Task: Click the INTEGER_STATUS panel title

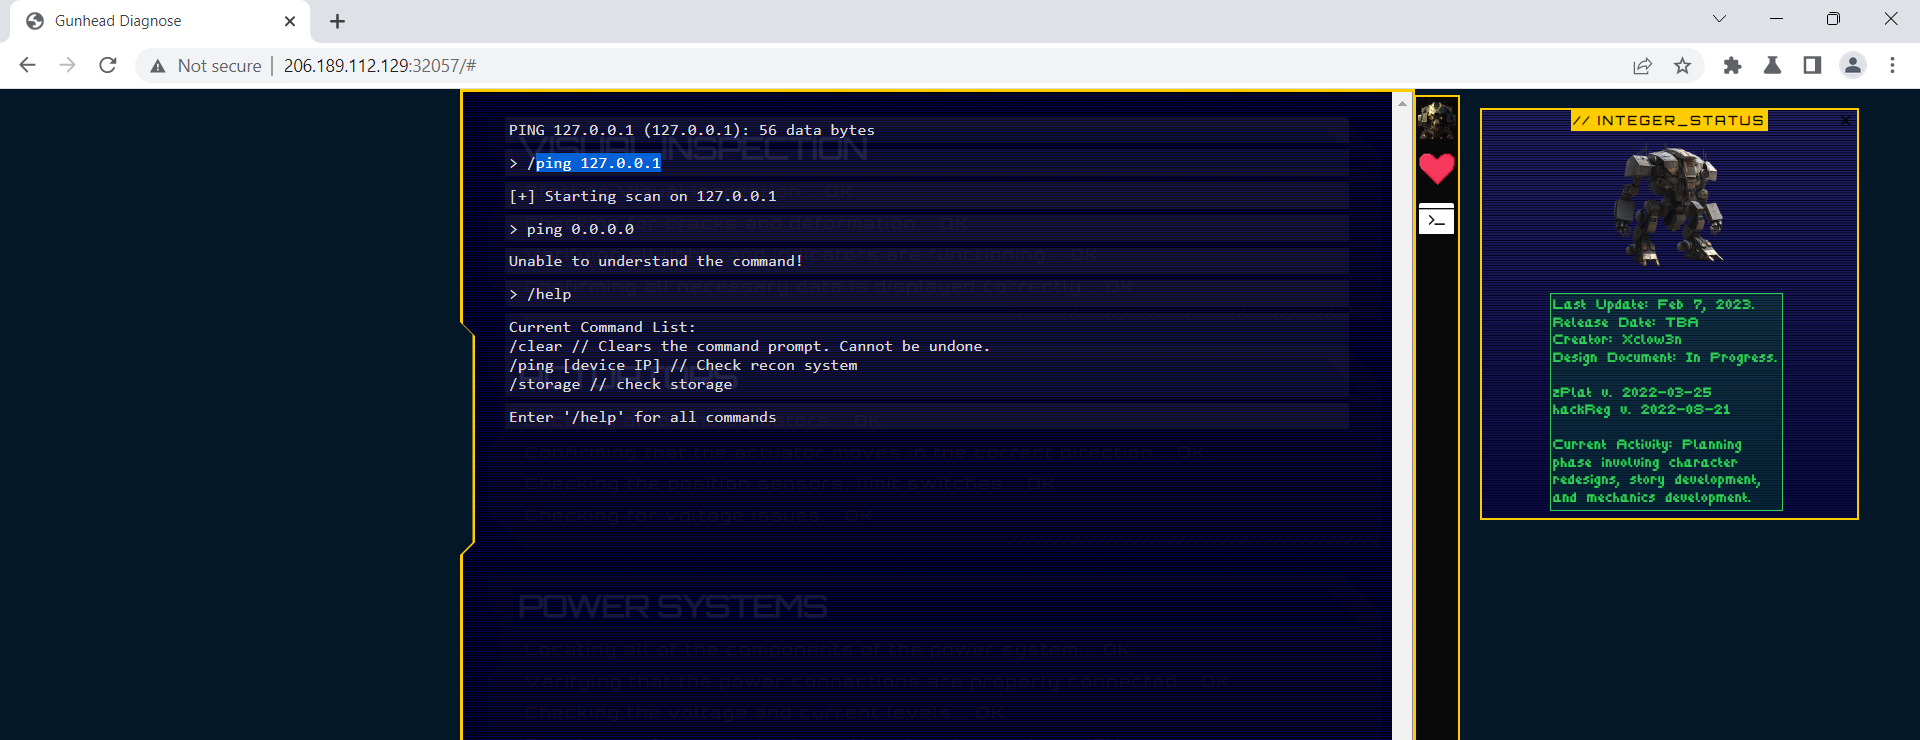Action: [x=1669, y=121]
